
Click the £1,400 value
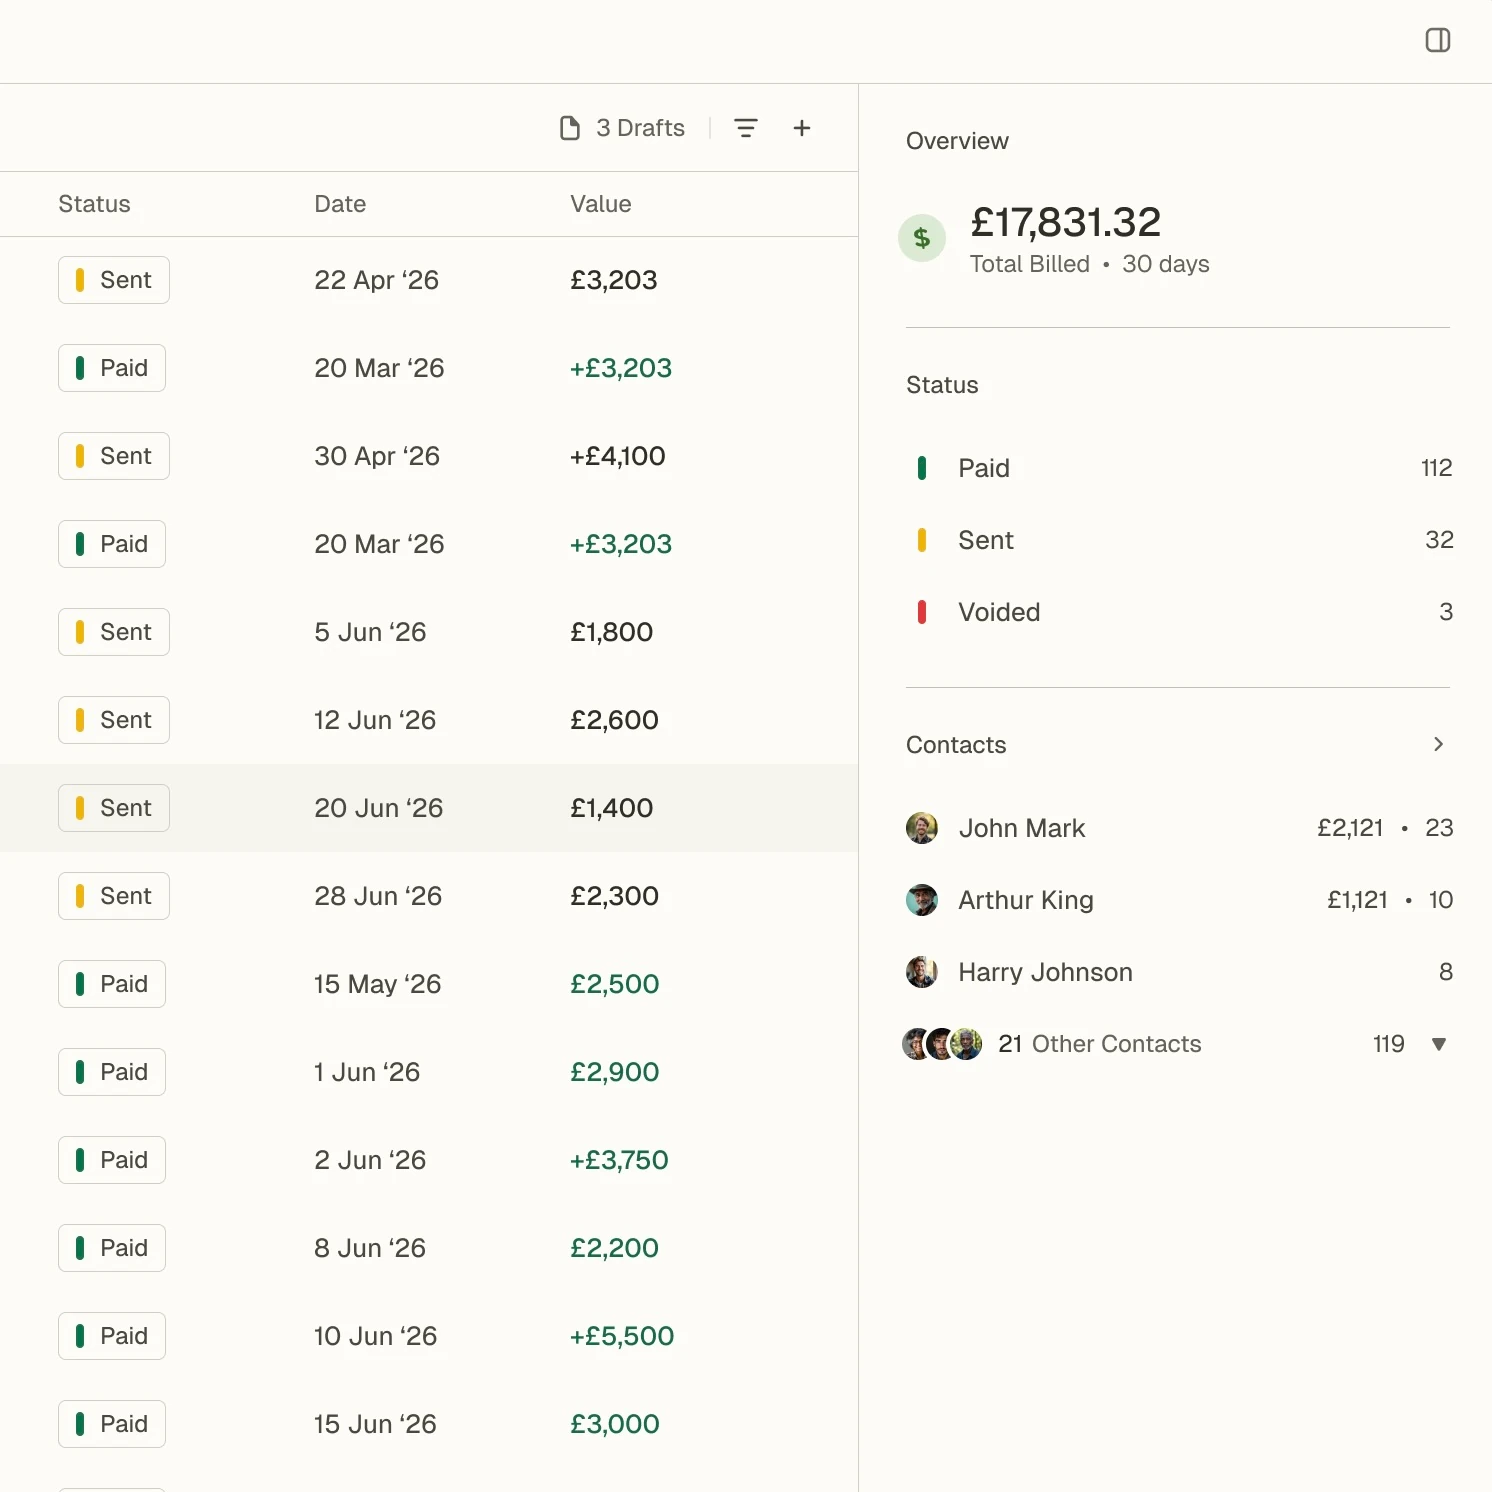612,808
